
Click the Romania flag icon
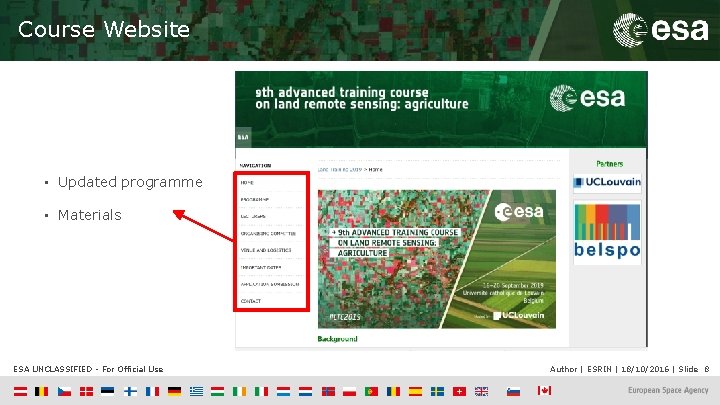coord(394,391)
